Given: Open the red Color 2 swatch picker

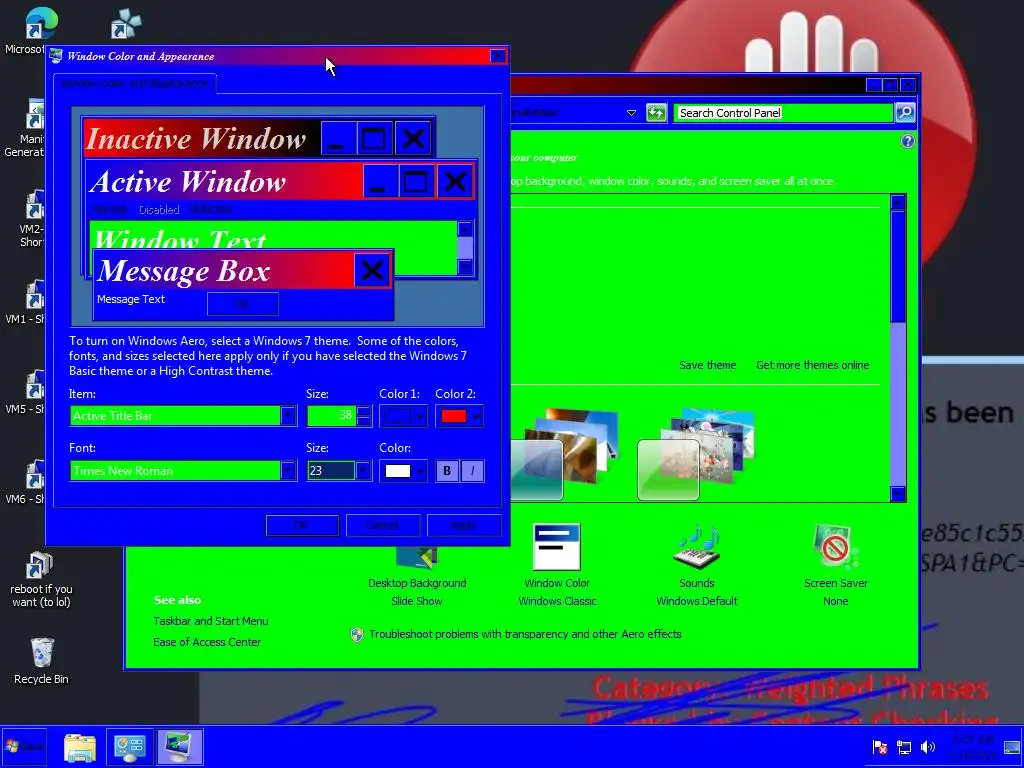Looking at the screenshot, I should coord(459,416).
